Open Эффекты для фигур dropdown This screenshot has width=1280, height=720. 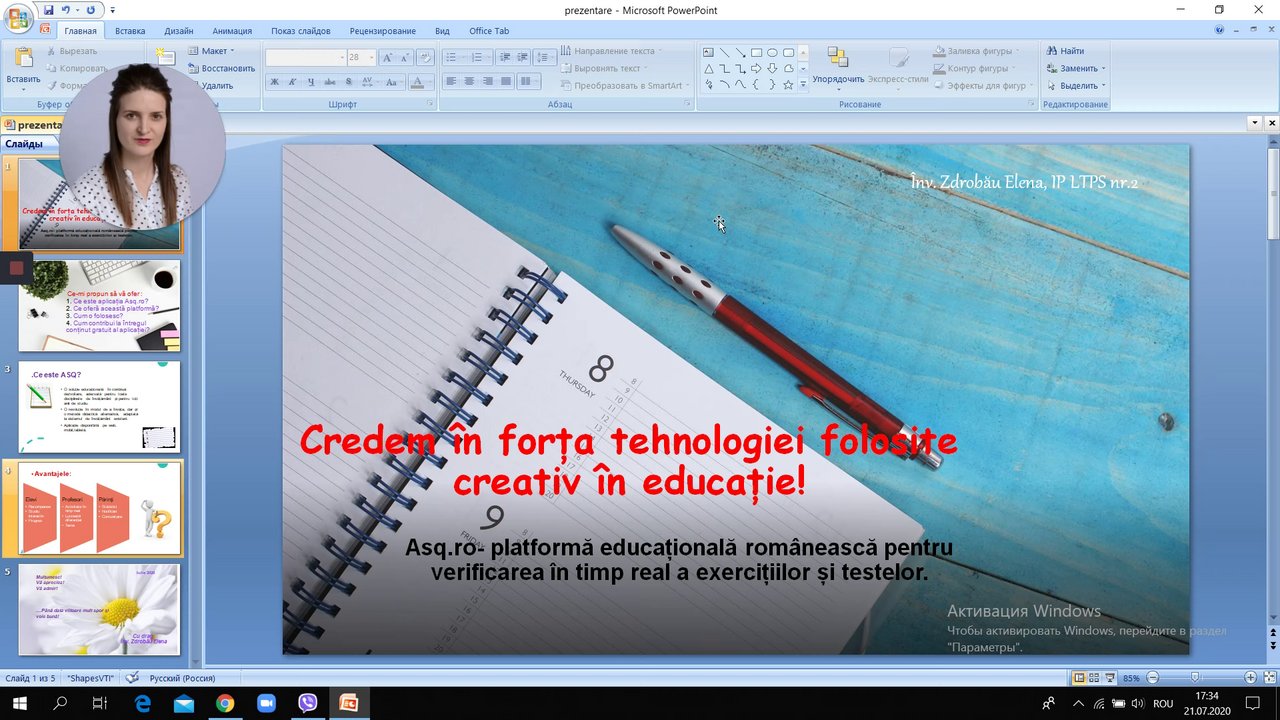984,85
